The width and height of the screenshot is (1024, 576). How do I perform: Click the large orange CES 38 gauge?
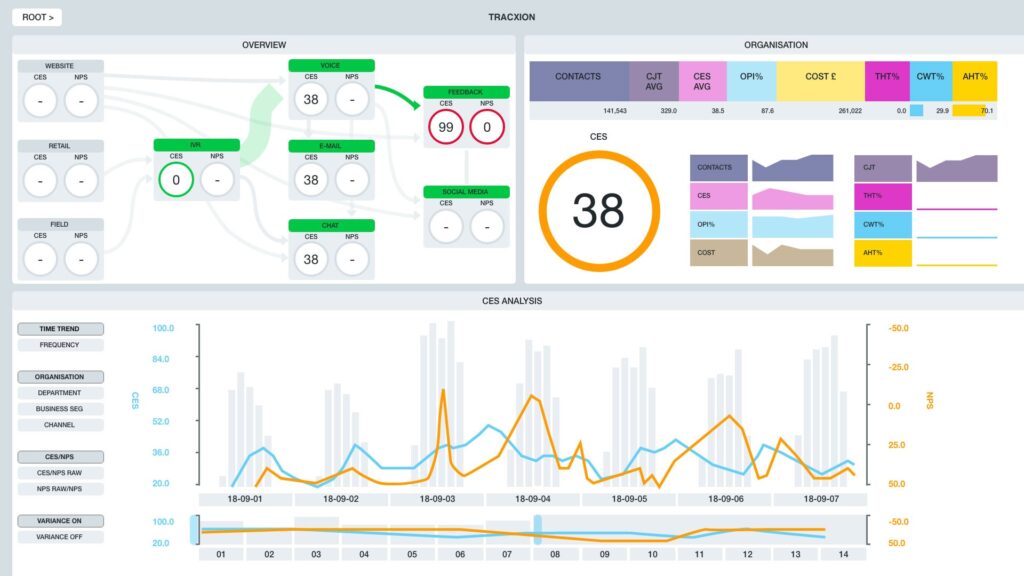coord(599,210)
